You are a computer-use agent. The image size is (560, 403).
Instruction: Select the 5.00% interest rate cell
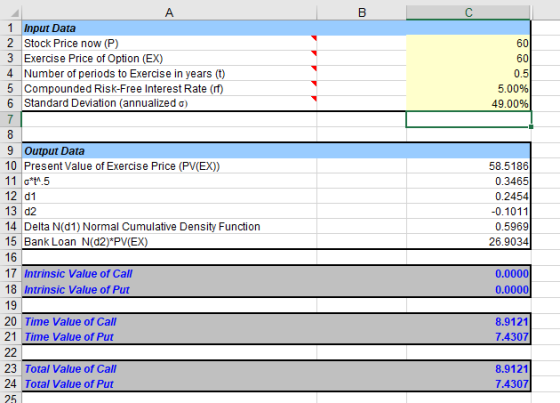[x=468, y=88]
